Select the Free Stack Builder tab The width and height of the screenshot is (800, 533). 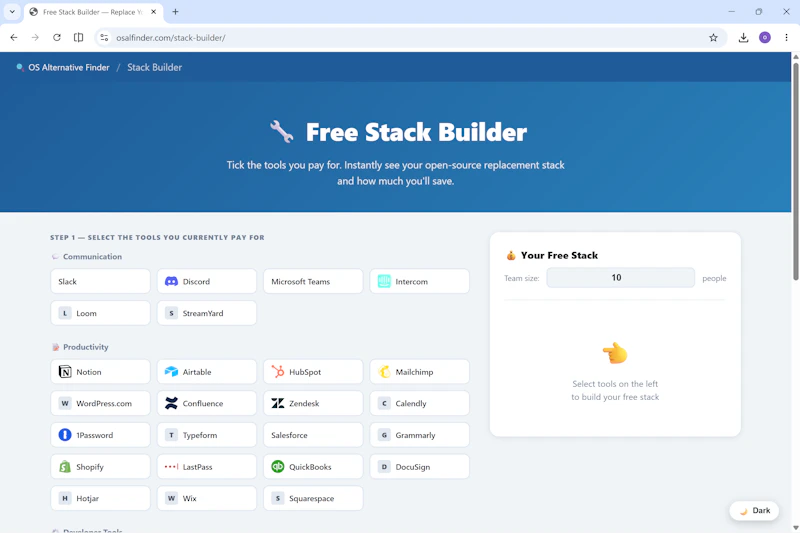click(x=94, y=12)
